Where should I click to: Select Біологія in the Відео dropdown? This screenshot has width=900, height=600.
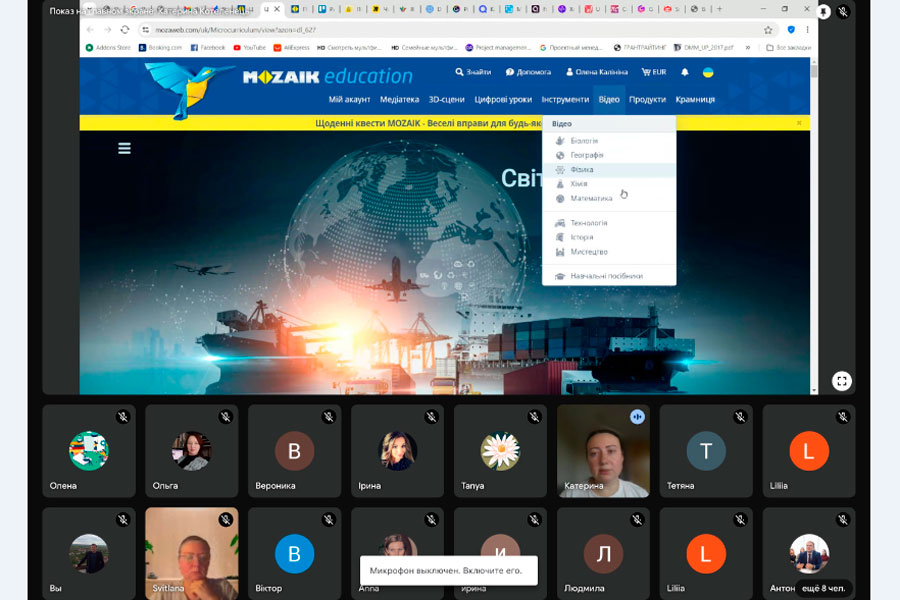609,141
